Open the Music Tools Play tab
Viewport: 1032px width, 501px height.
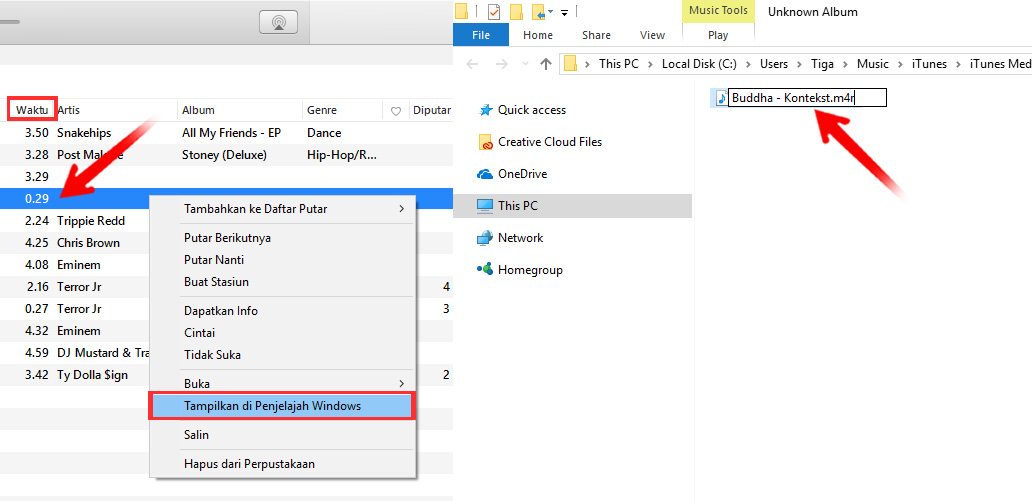pyautogui.click(x=718, y=35)
